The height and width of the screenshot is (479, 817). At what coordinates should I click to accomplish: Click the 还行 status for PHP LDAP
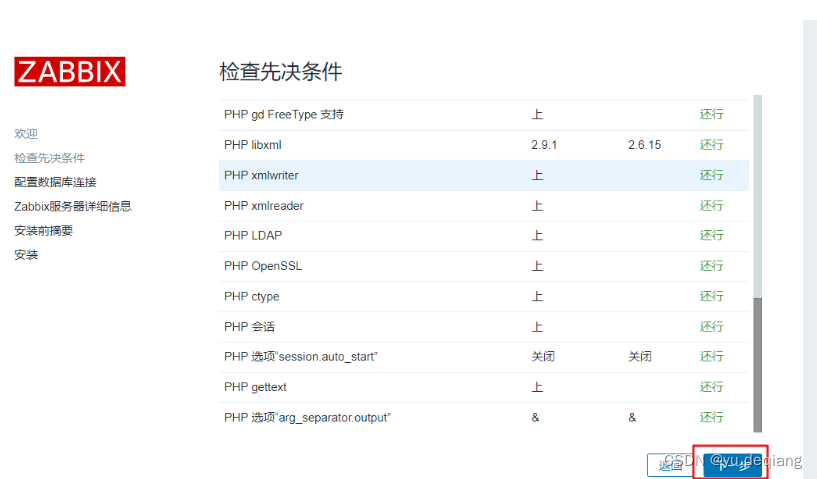coord(711,236)
